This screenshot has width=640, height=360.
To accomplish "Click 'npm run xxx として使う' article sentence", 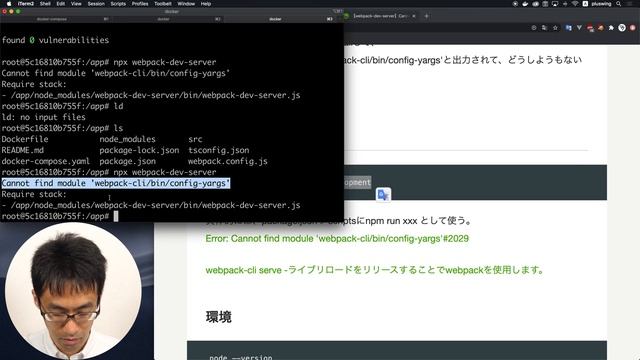I will tap(418, 221).
